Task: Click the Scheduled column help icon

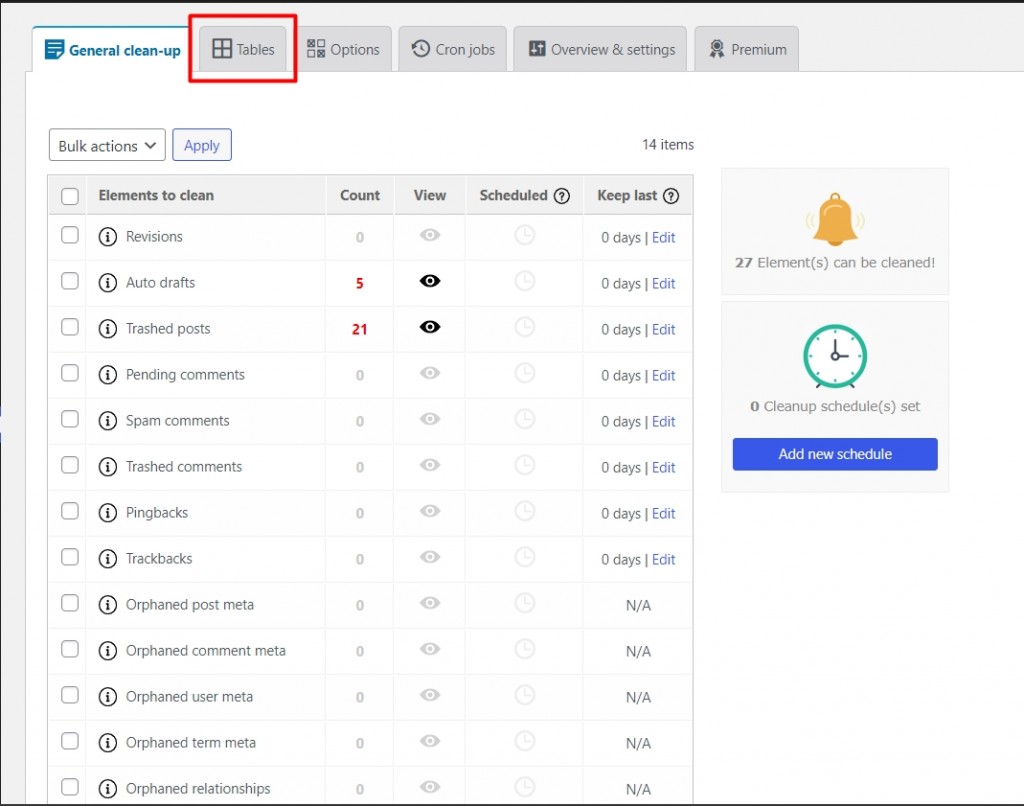Action: [562, 196]
